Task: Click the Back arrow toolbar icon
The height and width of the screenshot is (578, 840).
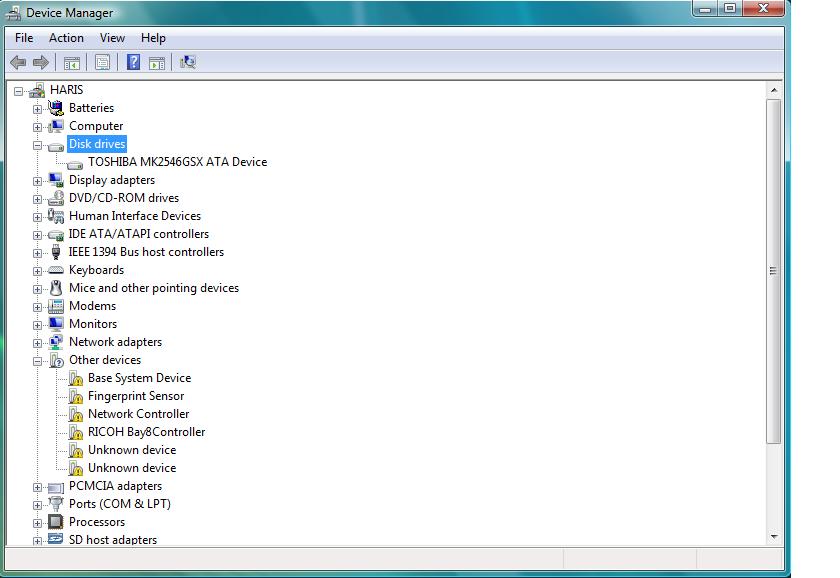Action: coord(18,62)
